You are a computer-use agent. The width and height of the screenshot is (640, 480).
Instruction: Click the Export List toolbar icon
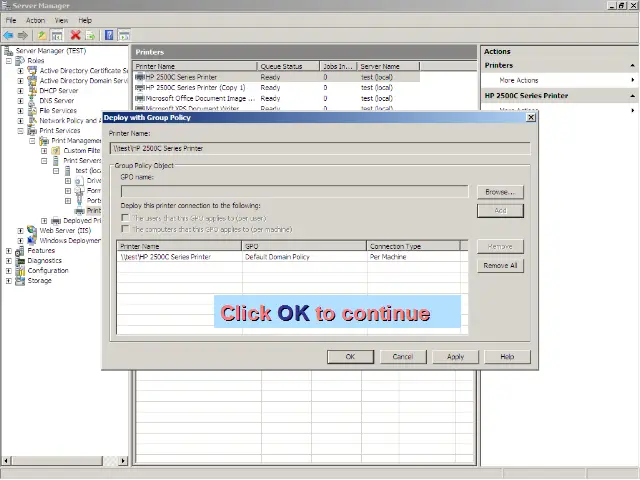[90, 36]
